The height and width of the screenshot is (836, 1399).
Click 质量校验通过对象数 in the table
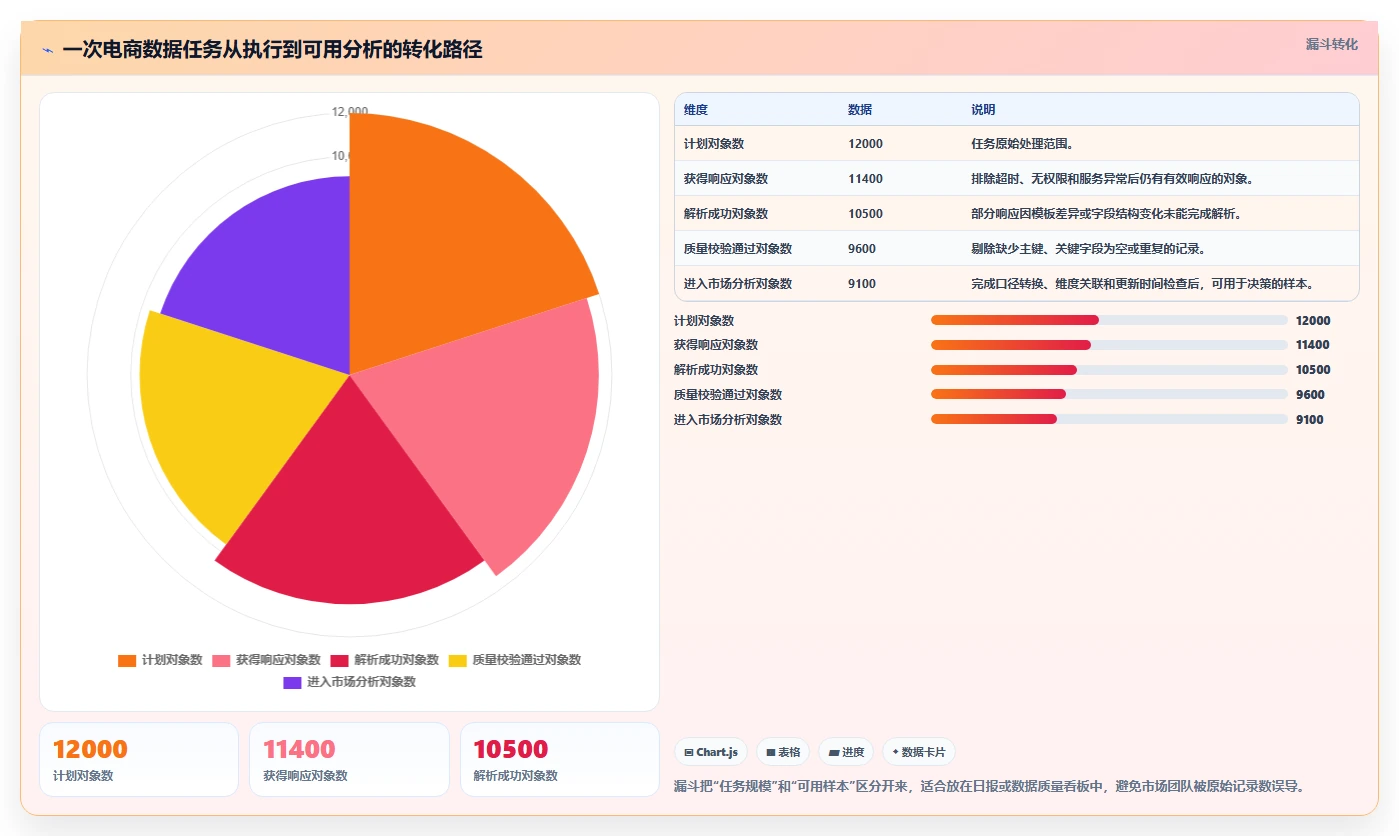pyautogui.click(x=738, y=249)
